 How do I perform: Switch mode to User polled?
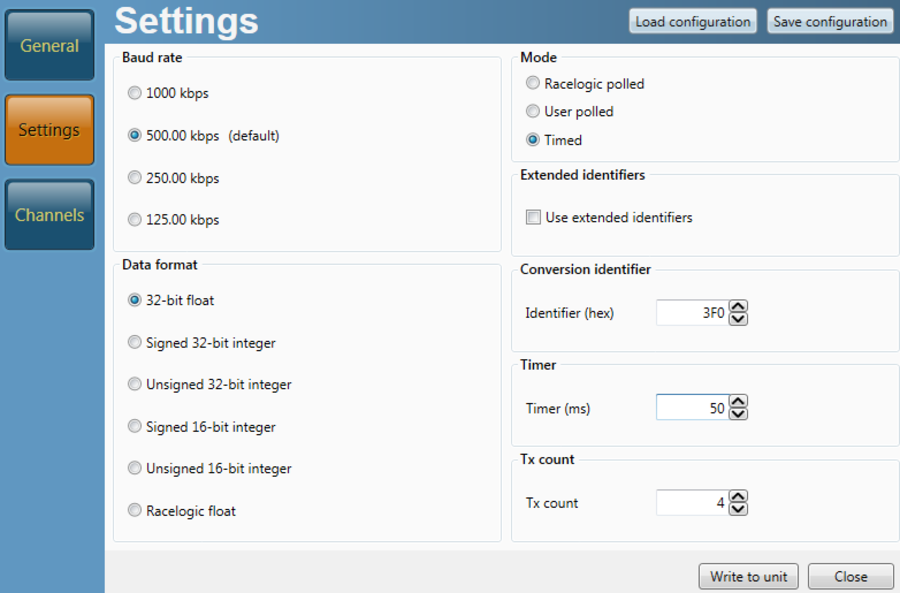[x=533, y=112]
